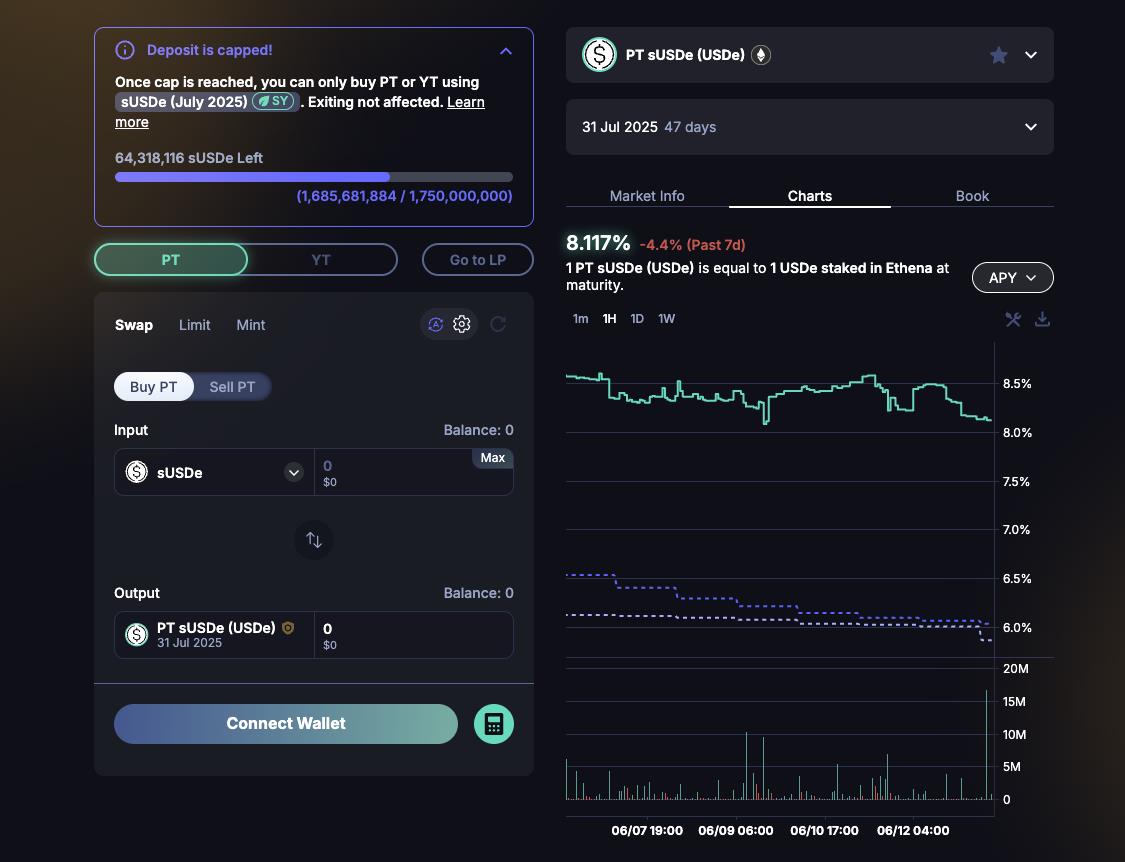Click the (1,685,681,884 / 1,750,000,000) text
1125x862 pixels.
click(x=405, y=196)
